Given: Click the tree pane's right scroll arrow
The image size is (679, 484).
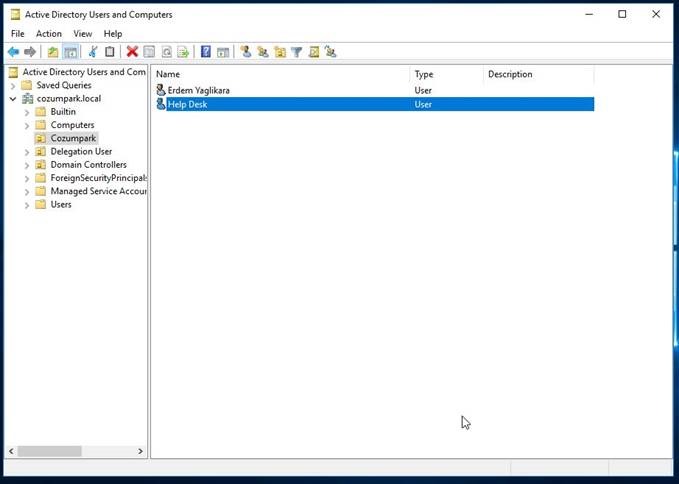Looking at the screenshot, I should pos(140,451).
